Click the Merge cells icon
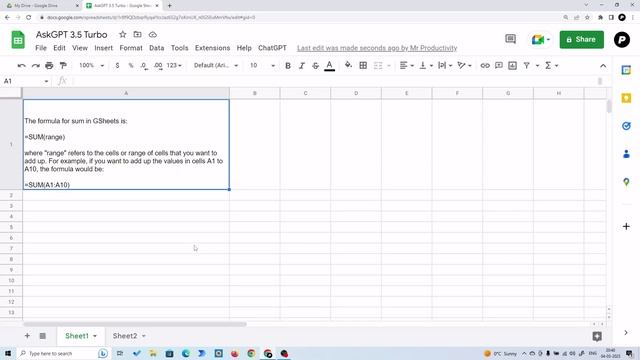This screenshot has width=640, height=360. (x=378, y=65)
